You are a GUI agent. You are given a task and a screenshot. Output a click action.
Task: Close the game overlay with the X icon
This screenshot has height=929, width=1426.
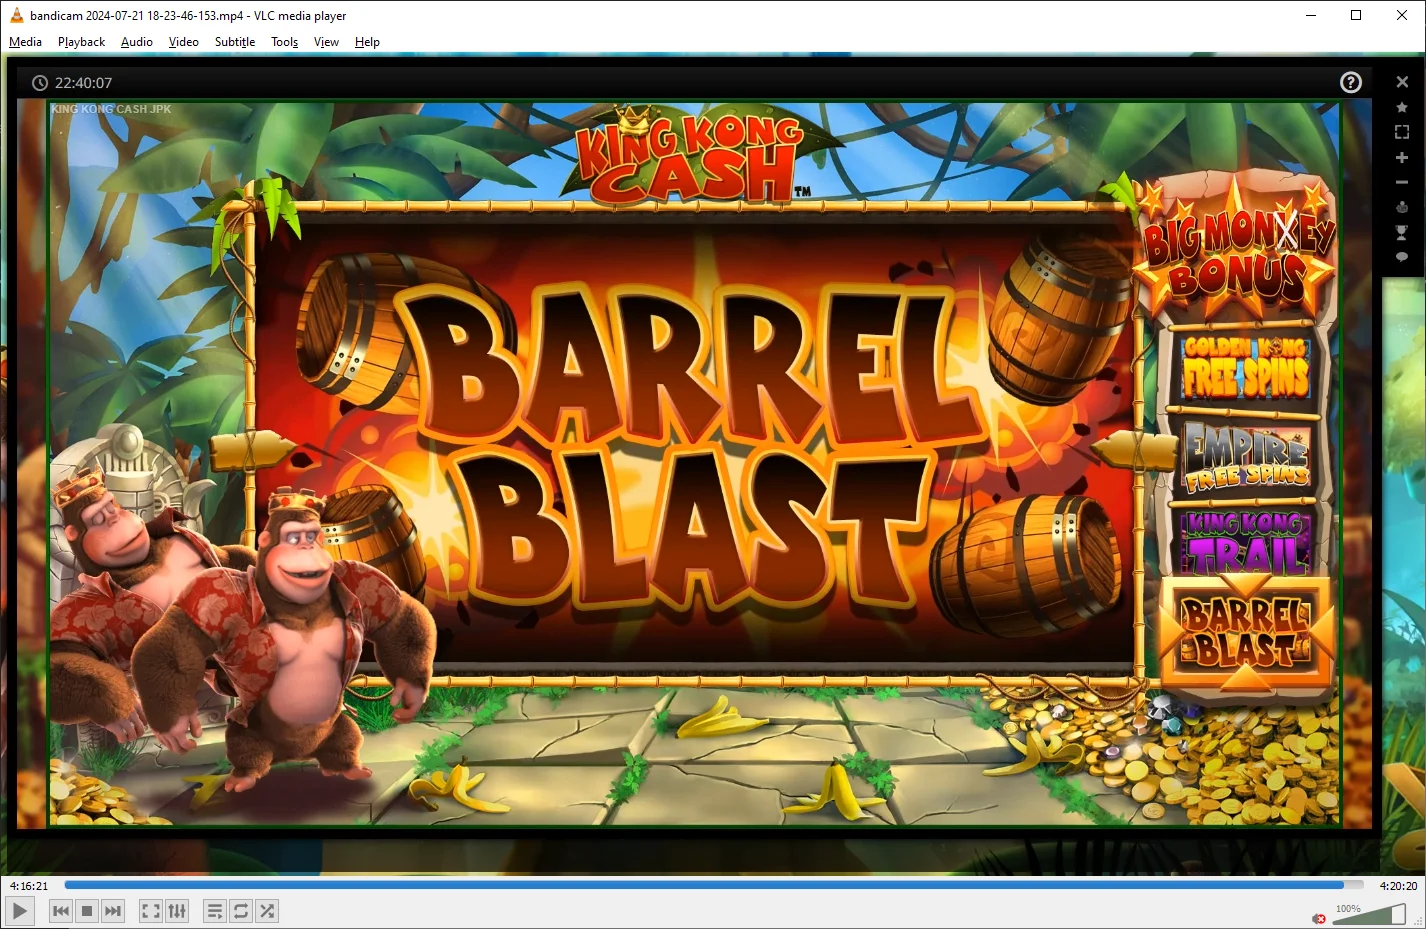pyautogui.click(x=1402, y=82)
